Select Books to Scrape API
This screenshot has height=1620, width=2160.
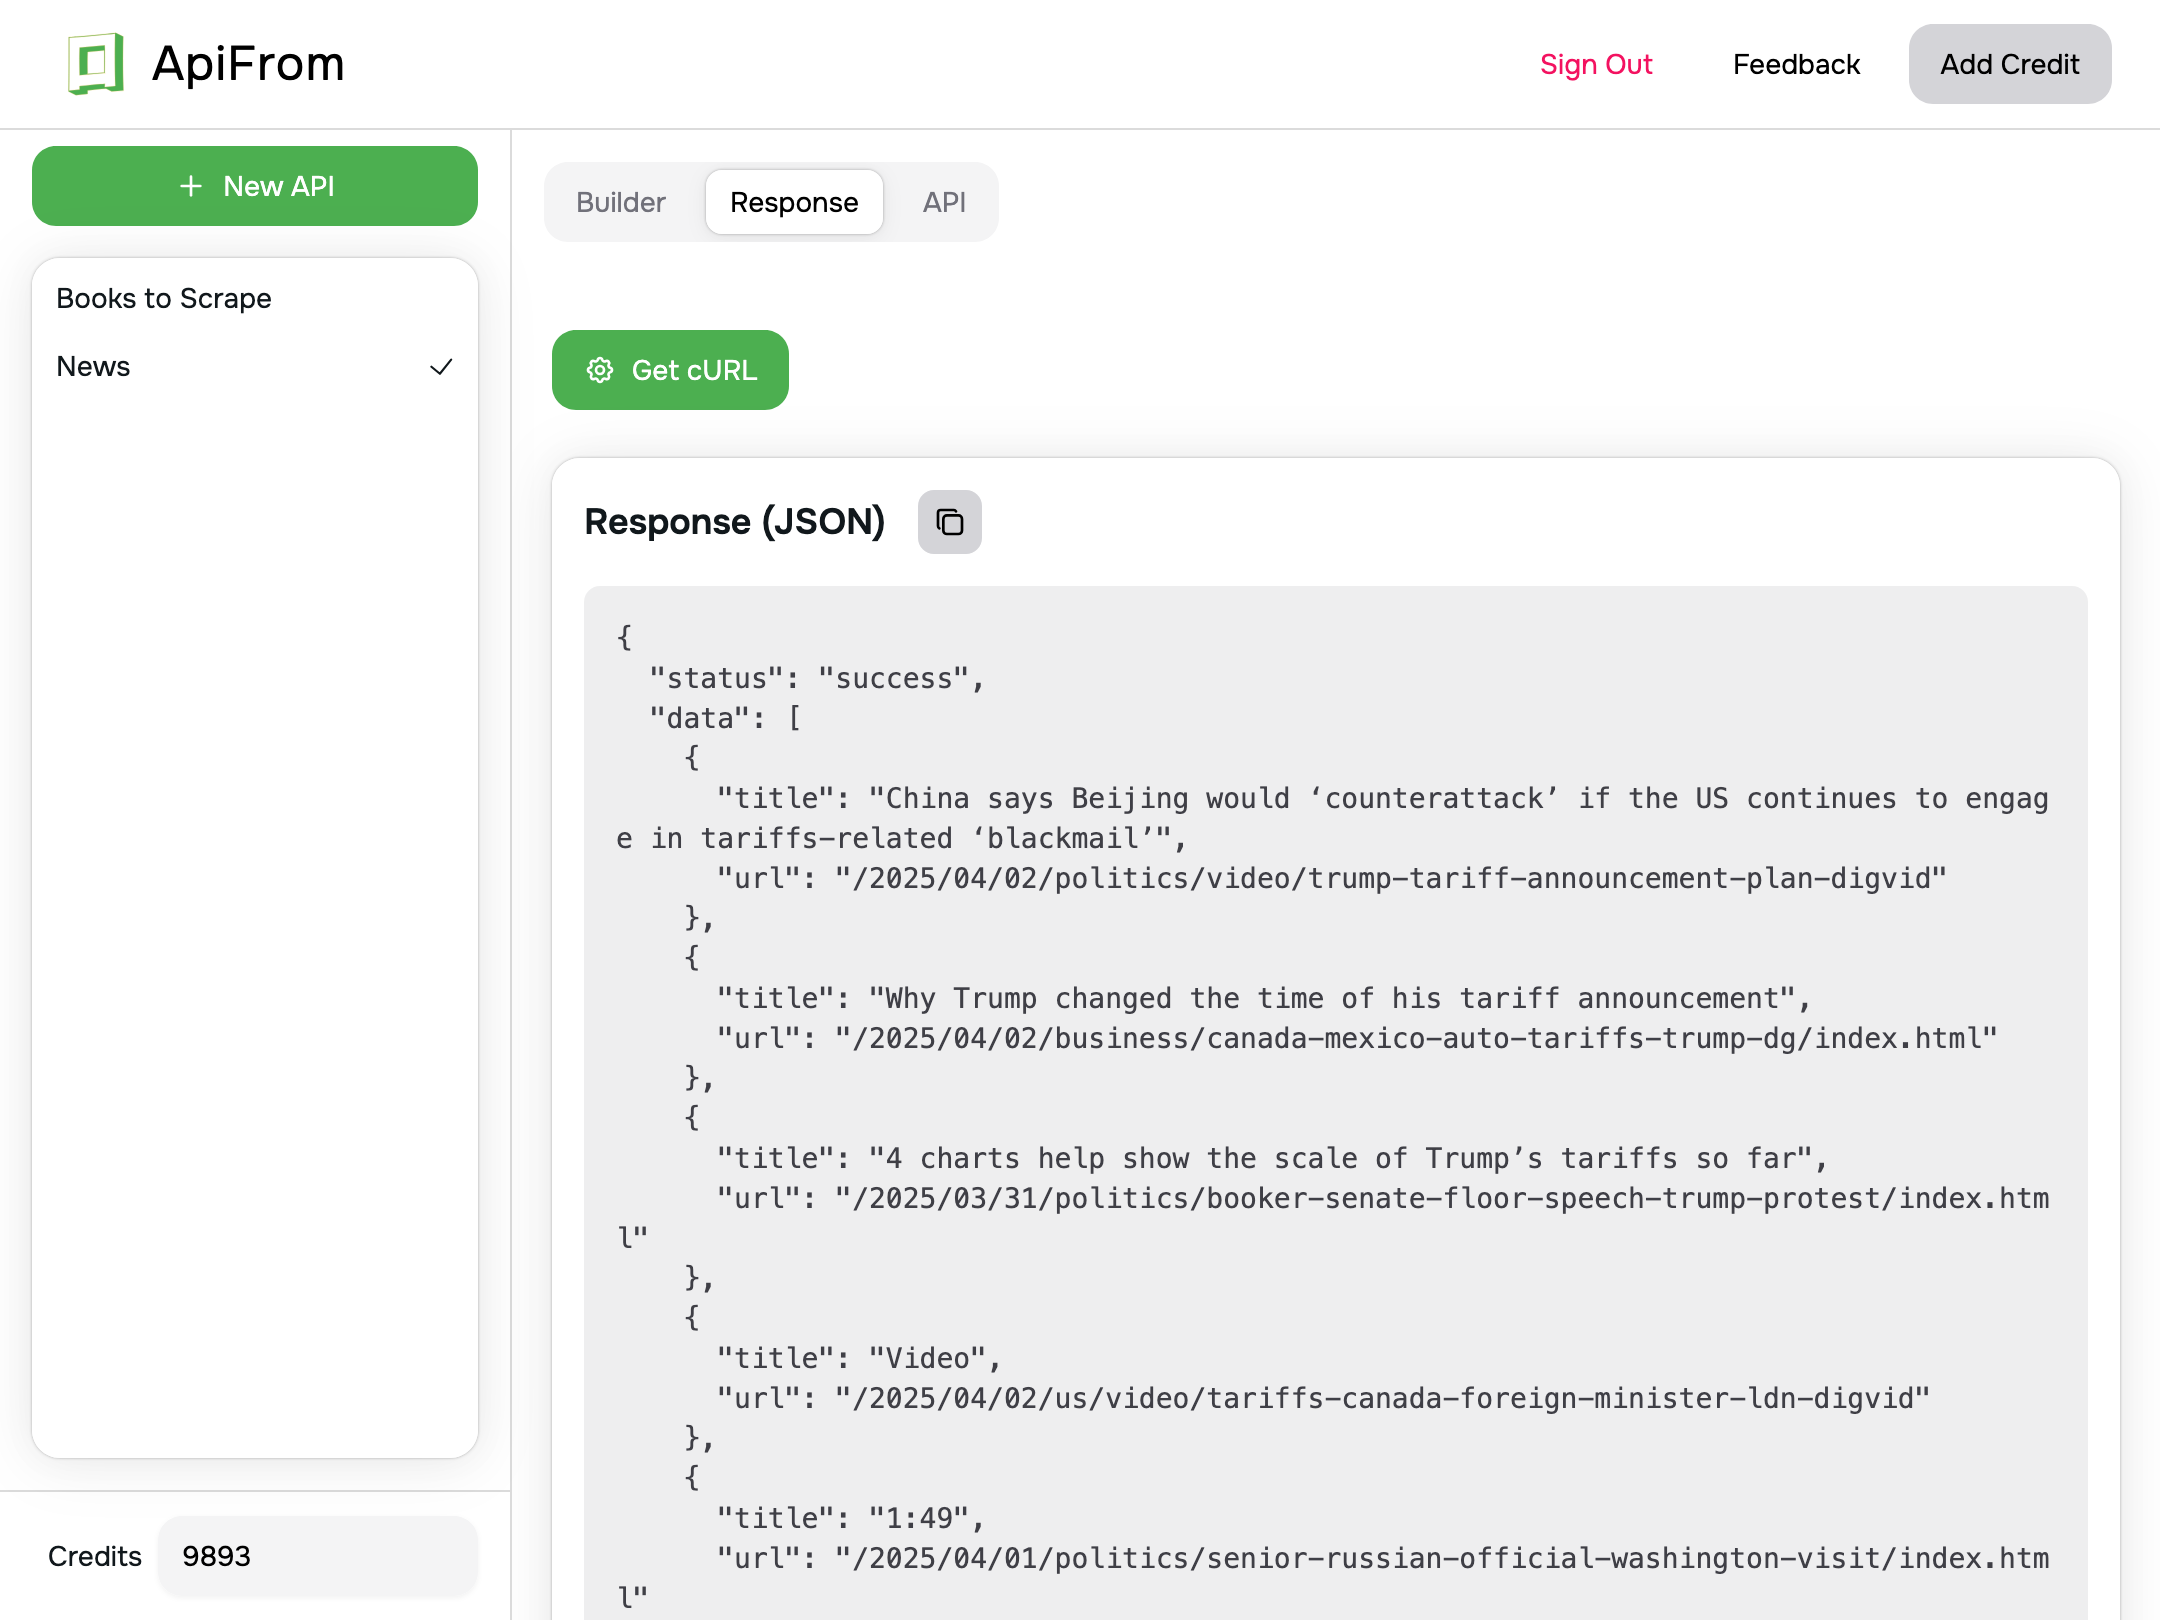click(x=255, y=298)
